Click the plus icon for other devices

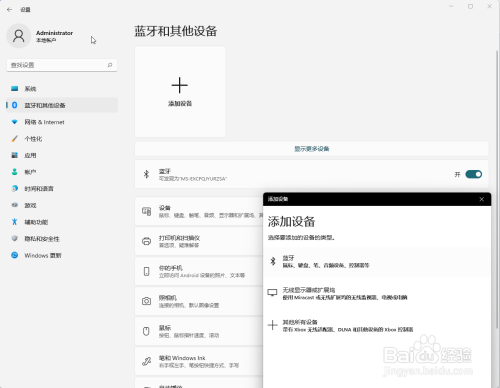(x=272, y=325)
